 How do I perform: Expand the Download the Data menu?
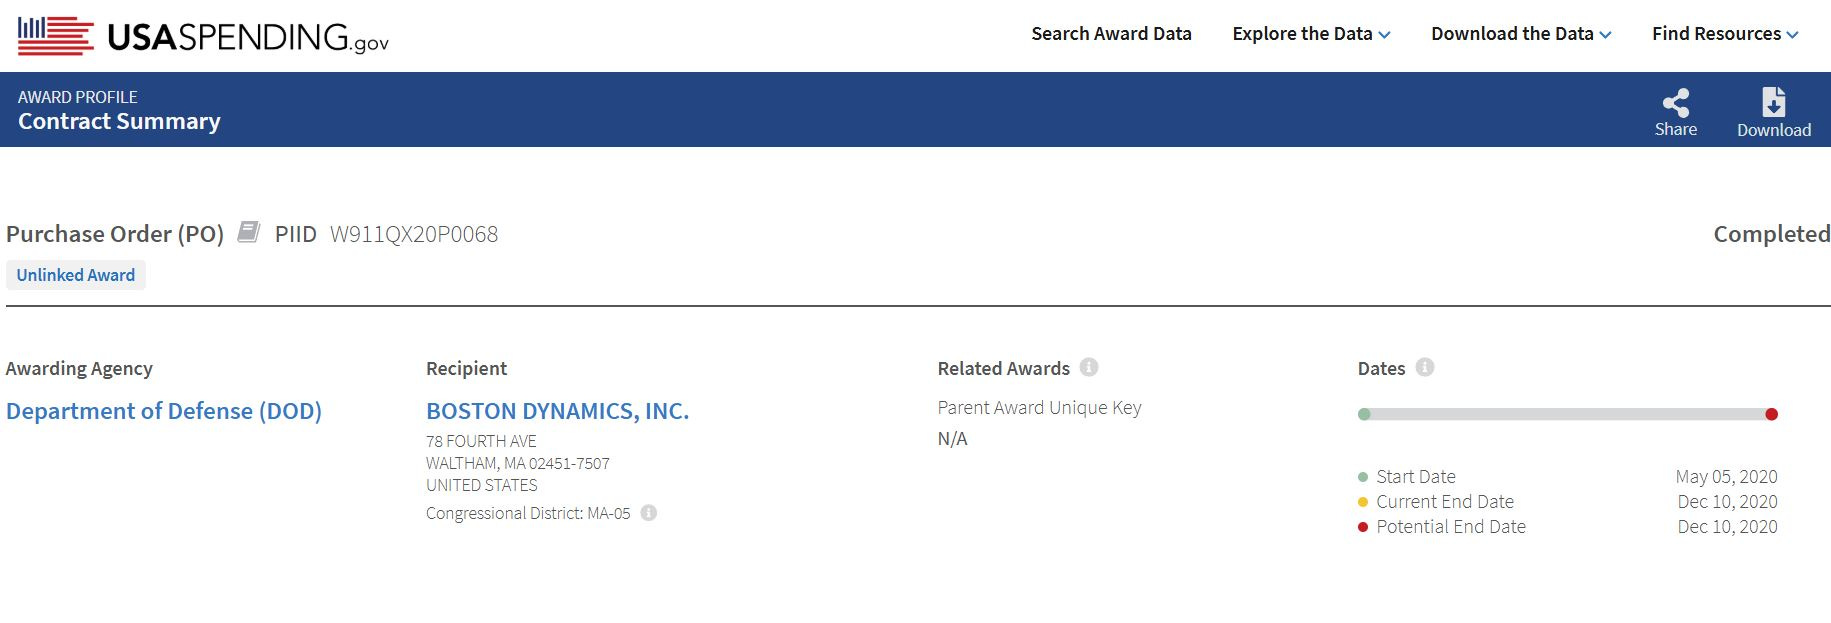tap(1521, 34)
